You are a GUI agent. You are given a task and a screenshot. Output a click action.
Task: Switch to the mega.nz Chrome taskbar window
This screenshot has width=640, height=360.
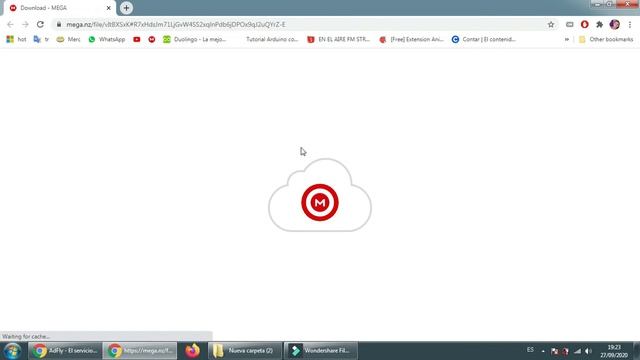(140, 351)
